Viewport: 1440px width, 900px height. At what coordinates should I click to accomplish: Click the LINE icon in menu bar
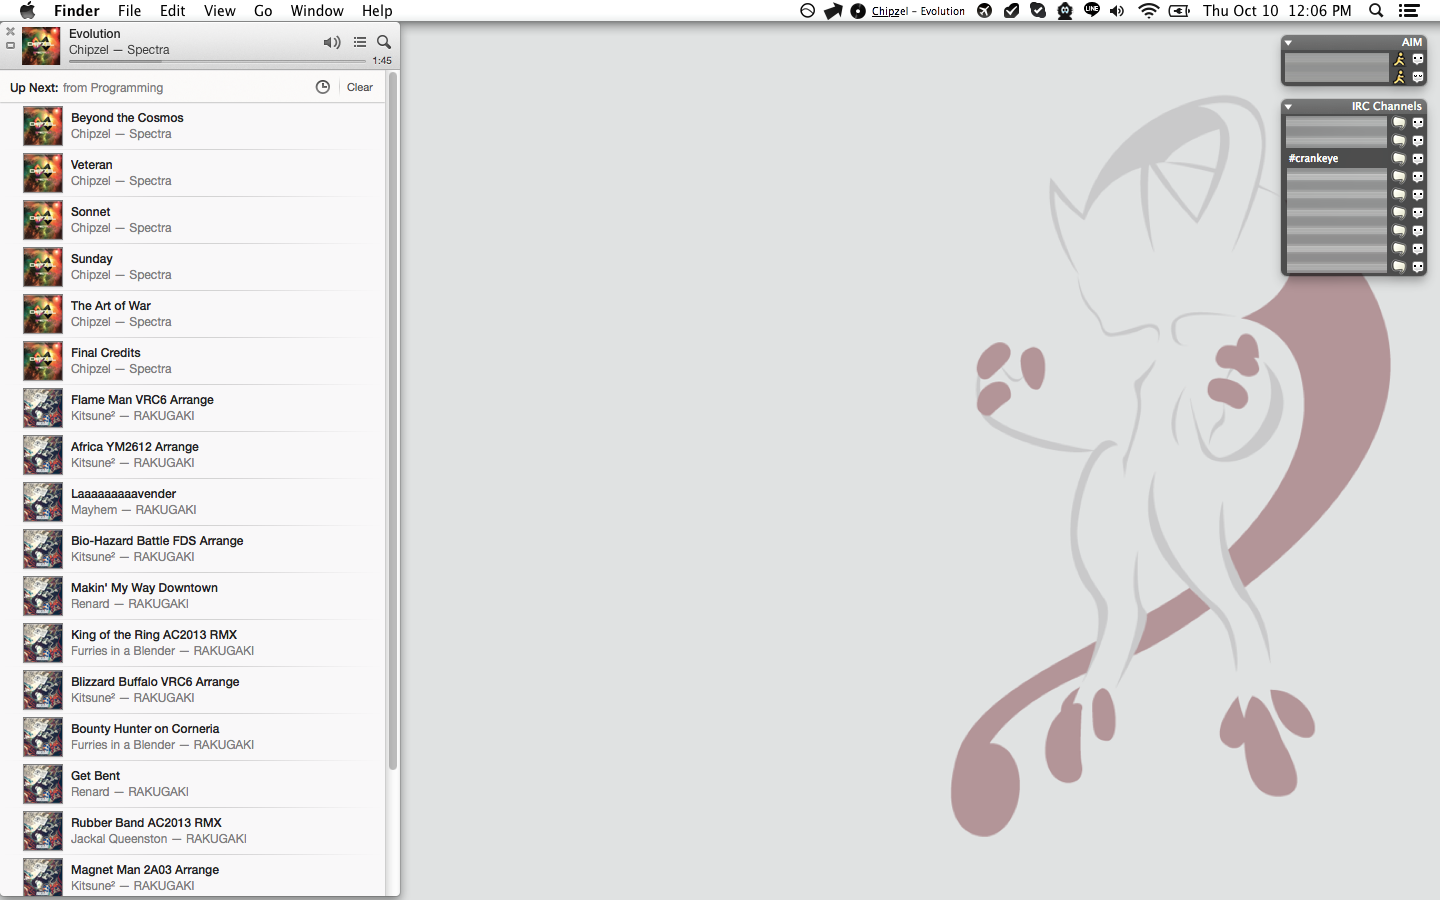tap(1091, 10)
